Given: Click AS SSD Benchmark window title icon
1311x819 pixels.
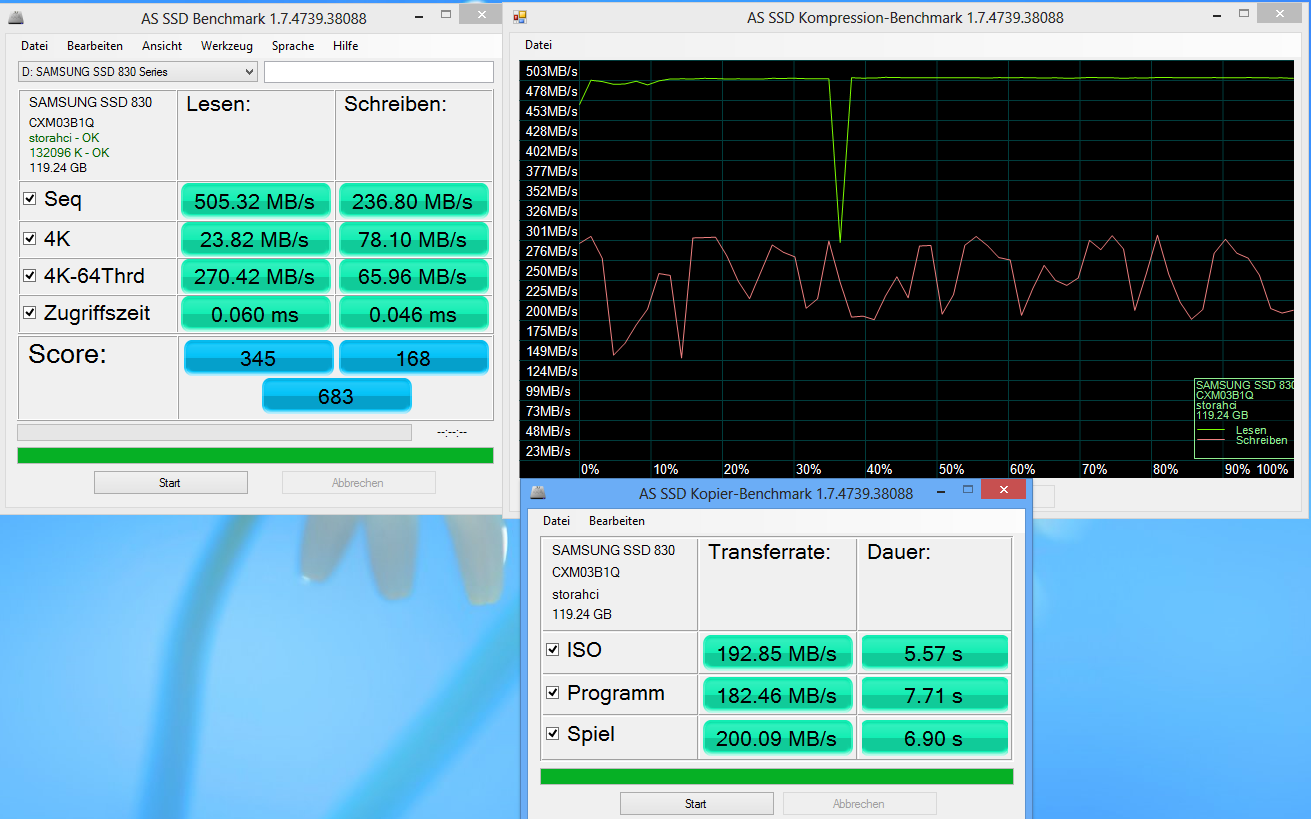Looking at the screenshot, I should [18, 18].
